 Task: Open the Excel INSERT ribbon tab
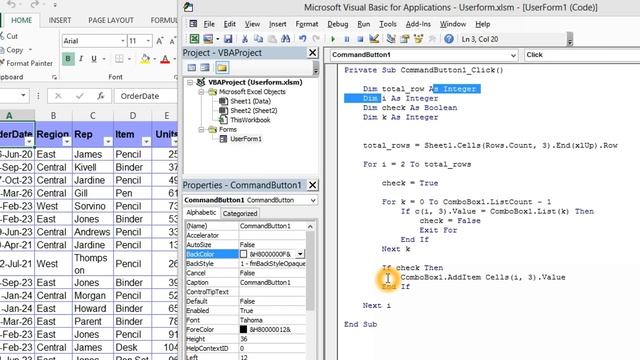(x=60, y=20)
